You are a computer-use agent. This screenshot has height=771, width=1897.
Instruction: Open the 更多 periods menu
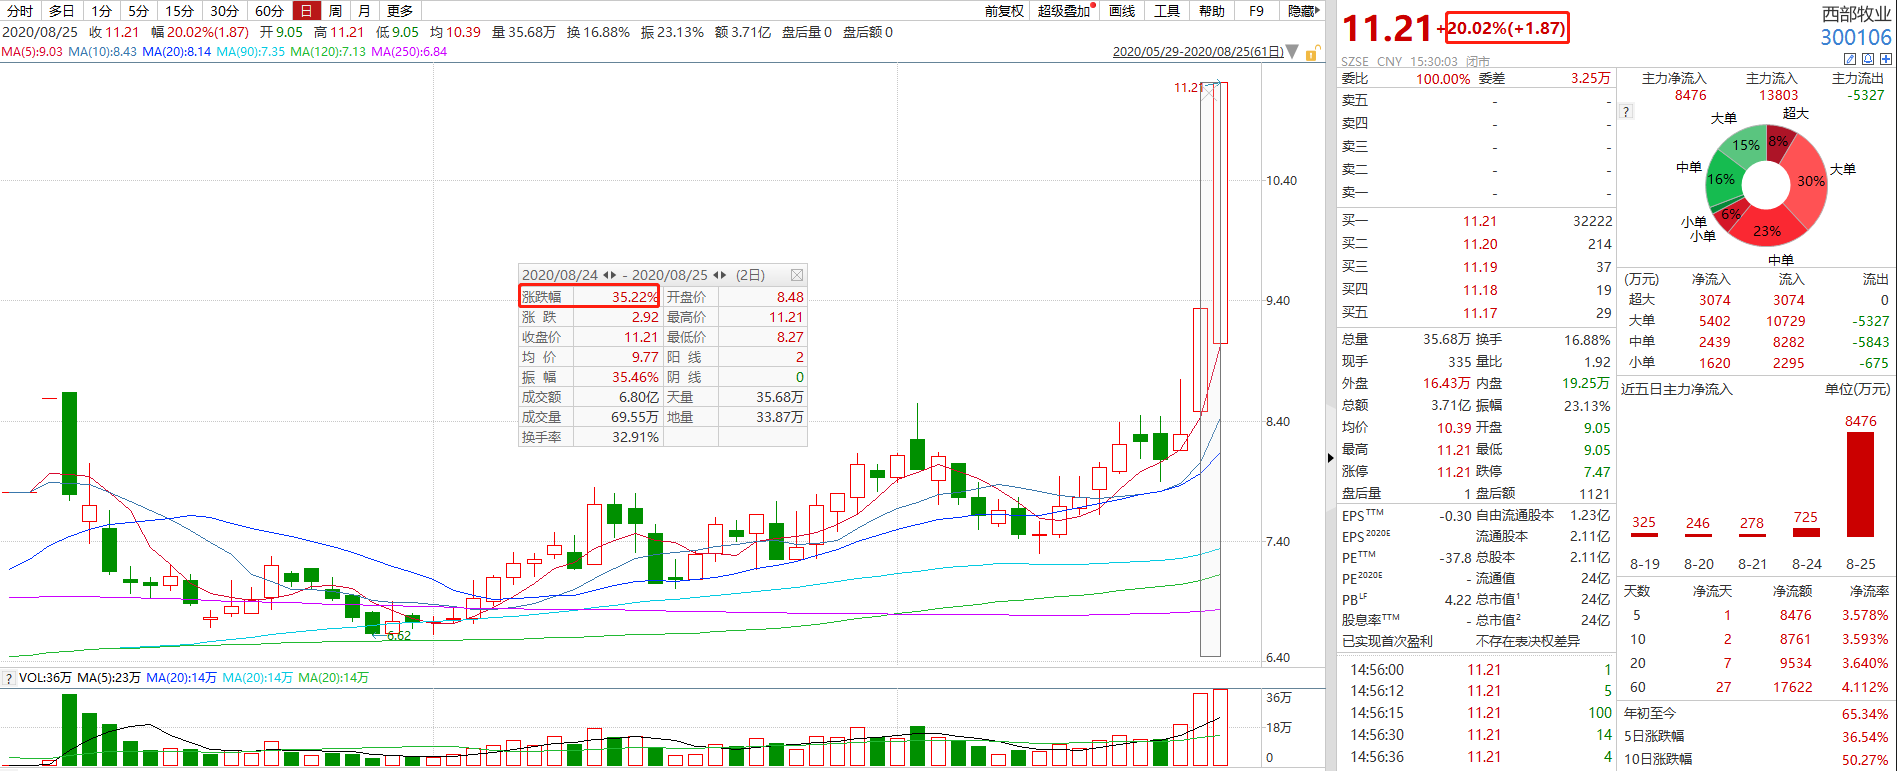tap(400, 11)
